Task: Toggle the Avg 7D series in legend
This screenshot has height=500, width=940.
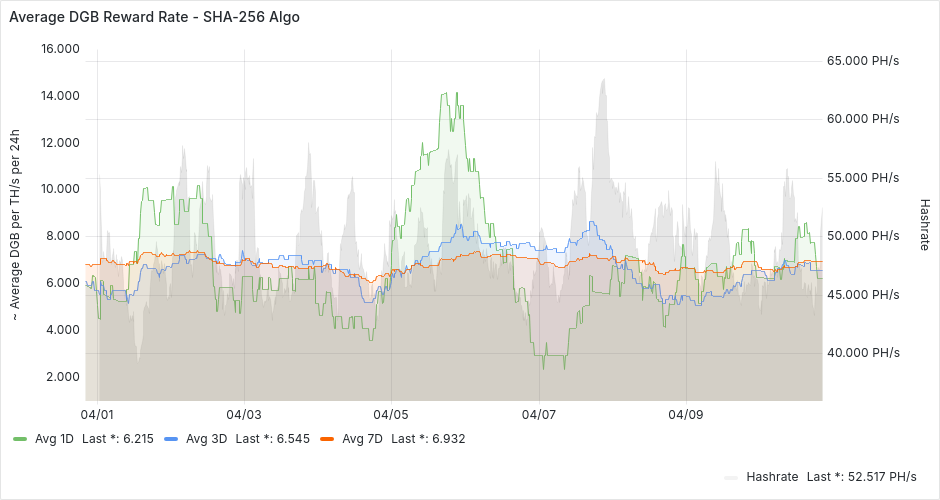Action: pyautogui.click(x=361, y=439)
